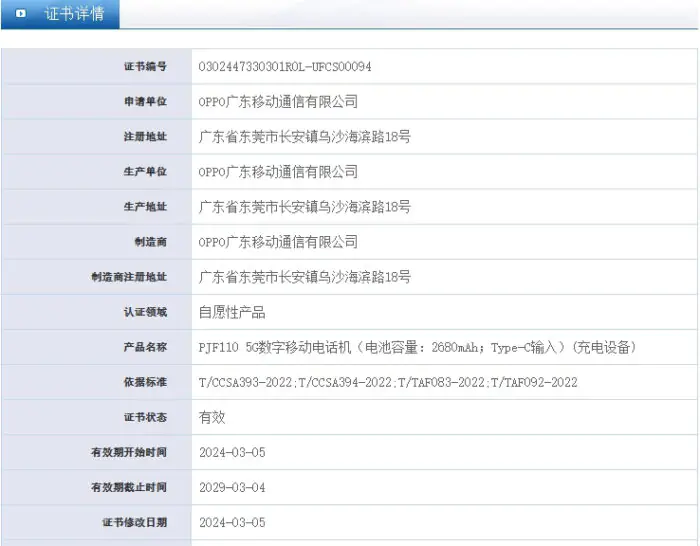Click the 生产地址 label
700x546 pixels.
pos(145,207)
